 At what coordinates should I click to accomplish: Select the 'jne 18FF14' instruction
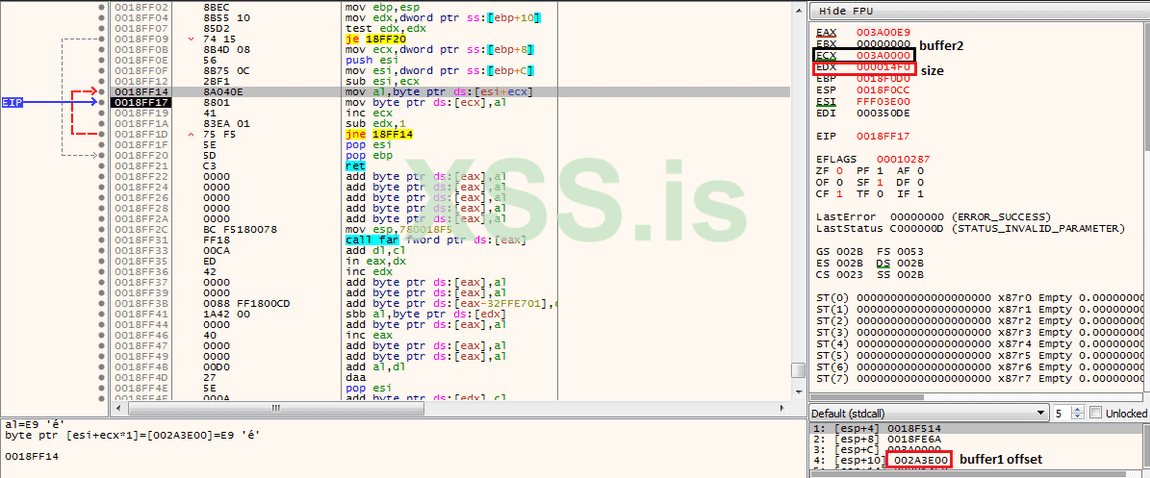click(x=379, y=134)
